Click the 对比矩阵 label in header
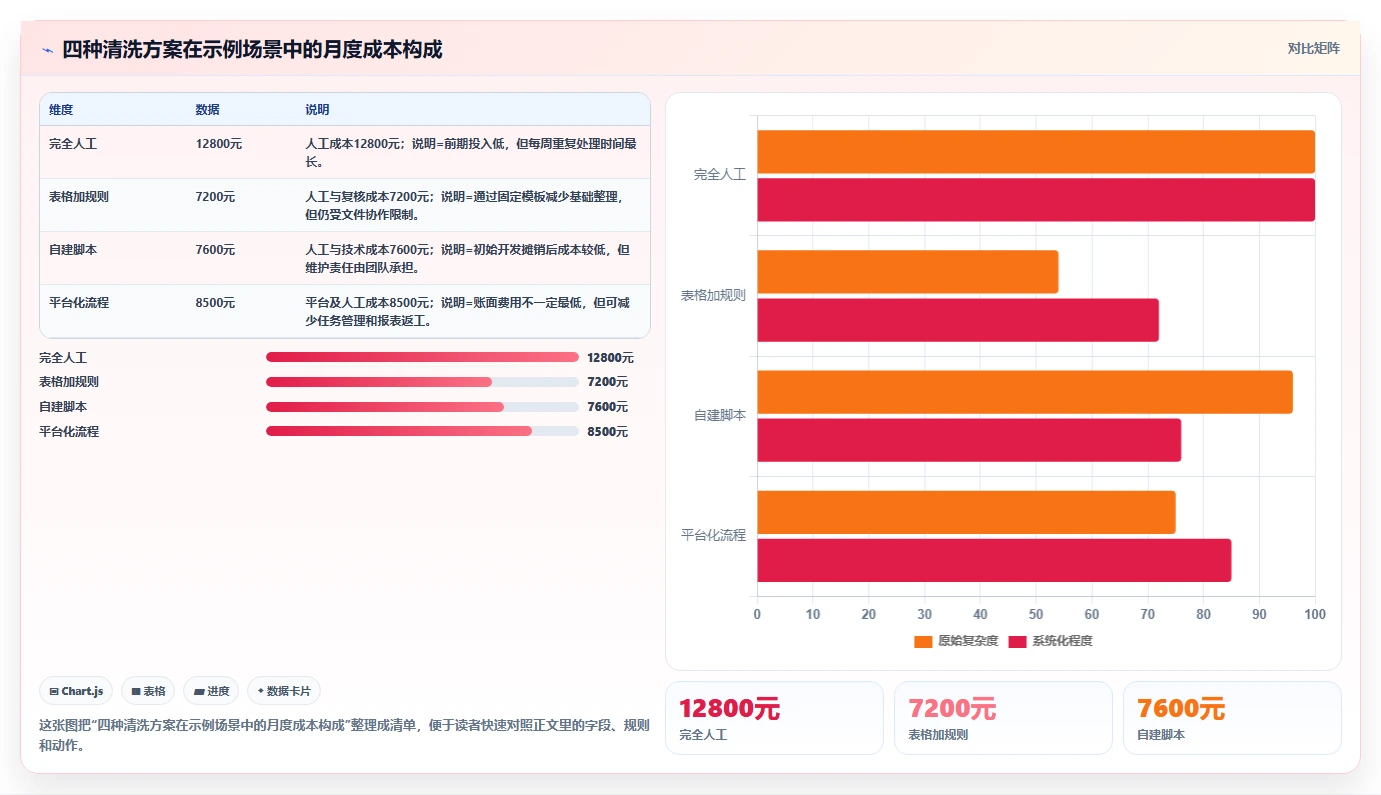 coord(1313,48)
